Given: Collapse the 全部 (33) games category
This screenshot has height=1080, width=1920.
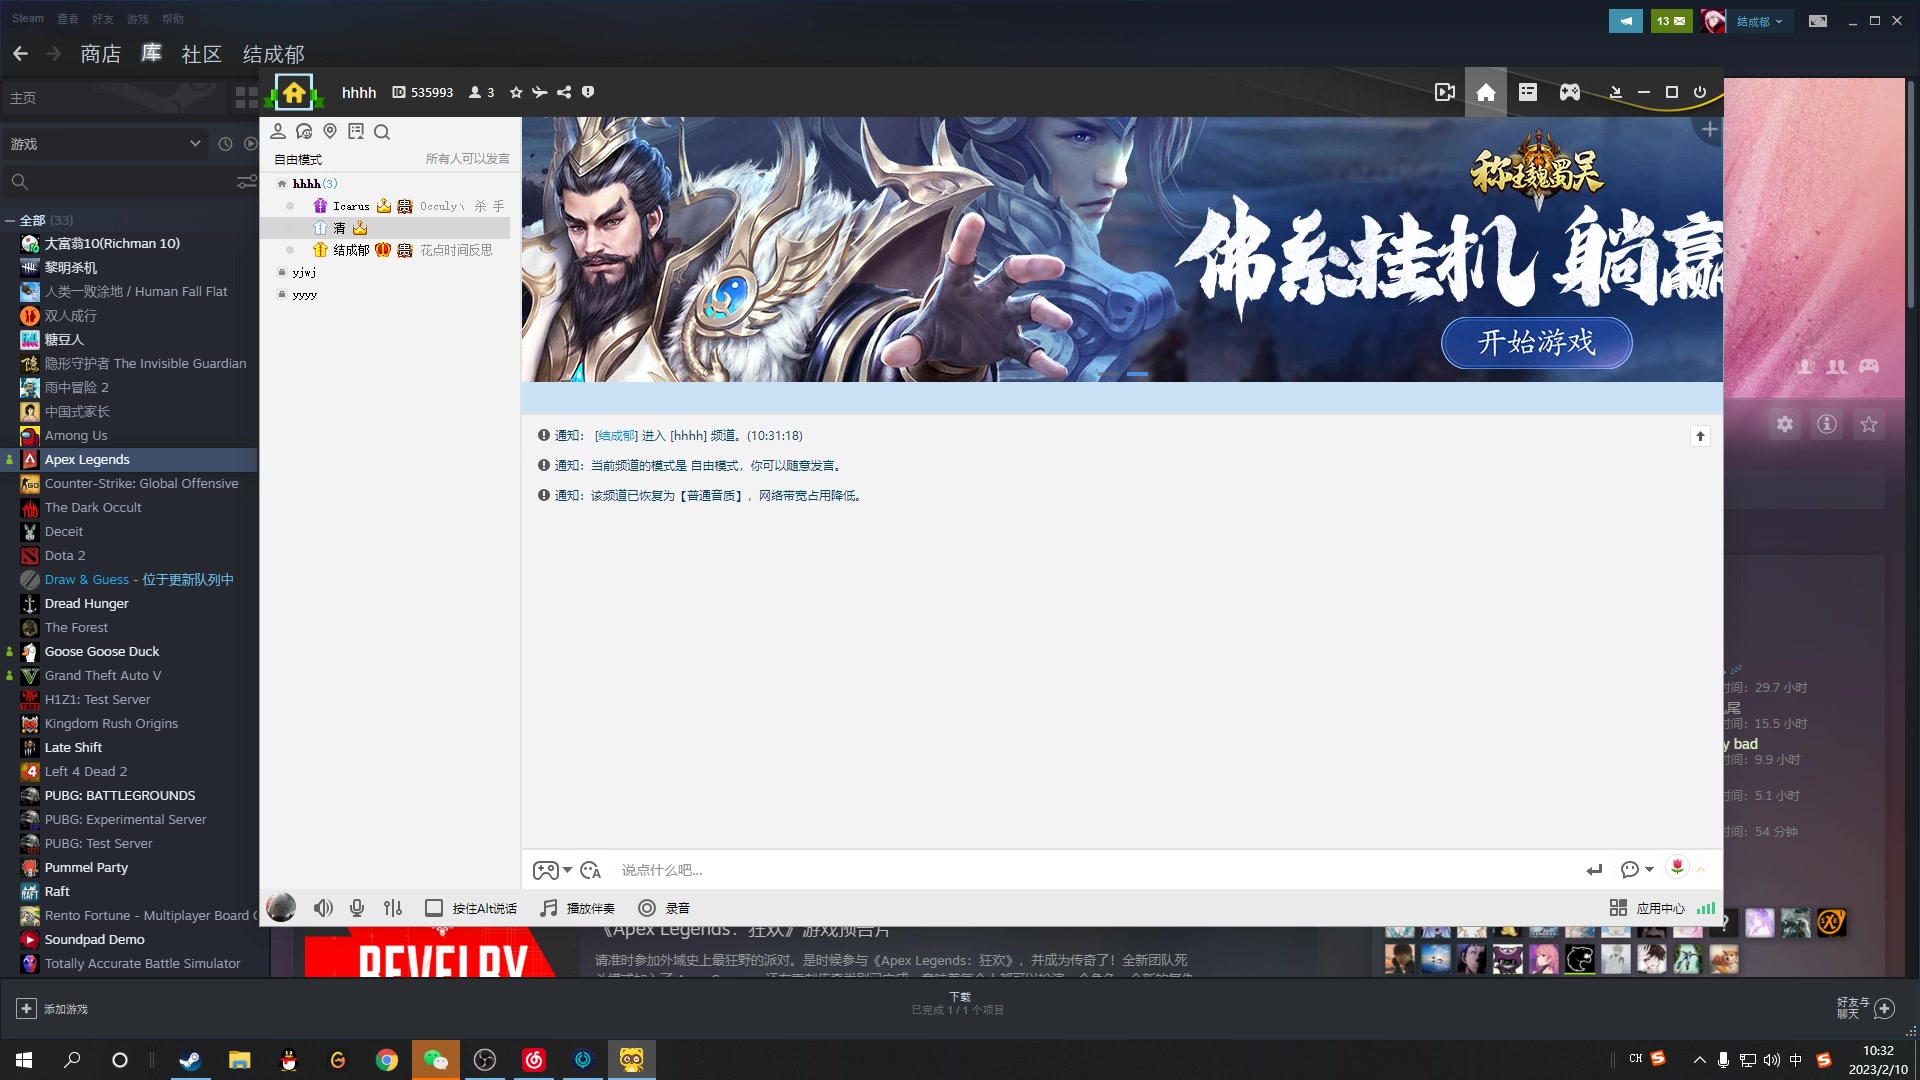Looking at the screenshot, I should click(10, 220).
